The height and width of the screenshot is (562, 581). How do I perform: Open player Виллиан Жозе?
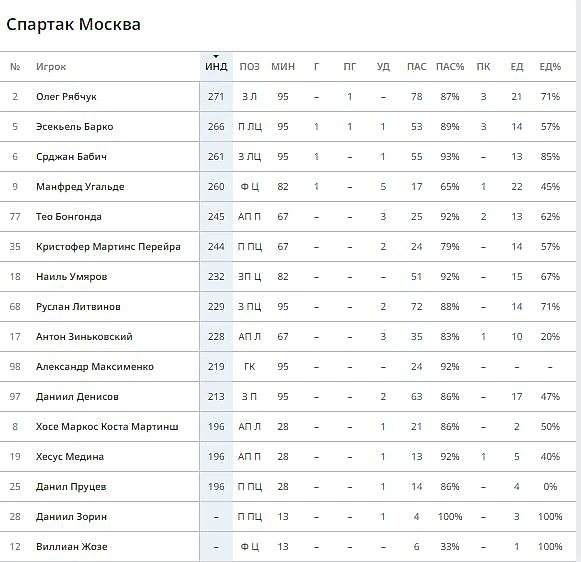tap(72, 547)
